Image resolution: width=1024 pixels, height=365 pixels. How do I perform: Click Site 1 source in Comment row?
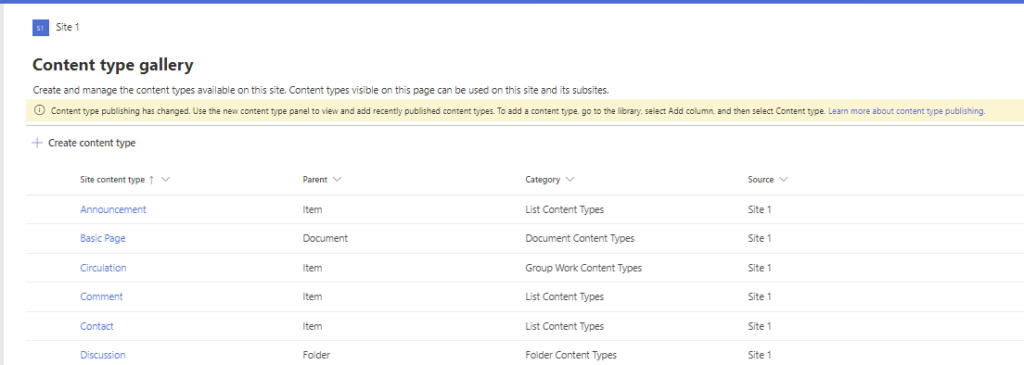click(x=760, y=296)
